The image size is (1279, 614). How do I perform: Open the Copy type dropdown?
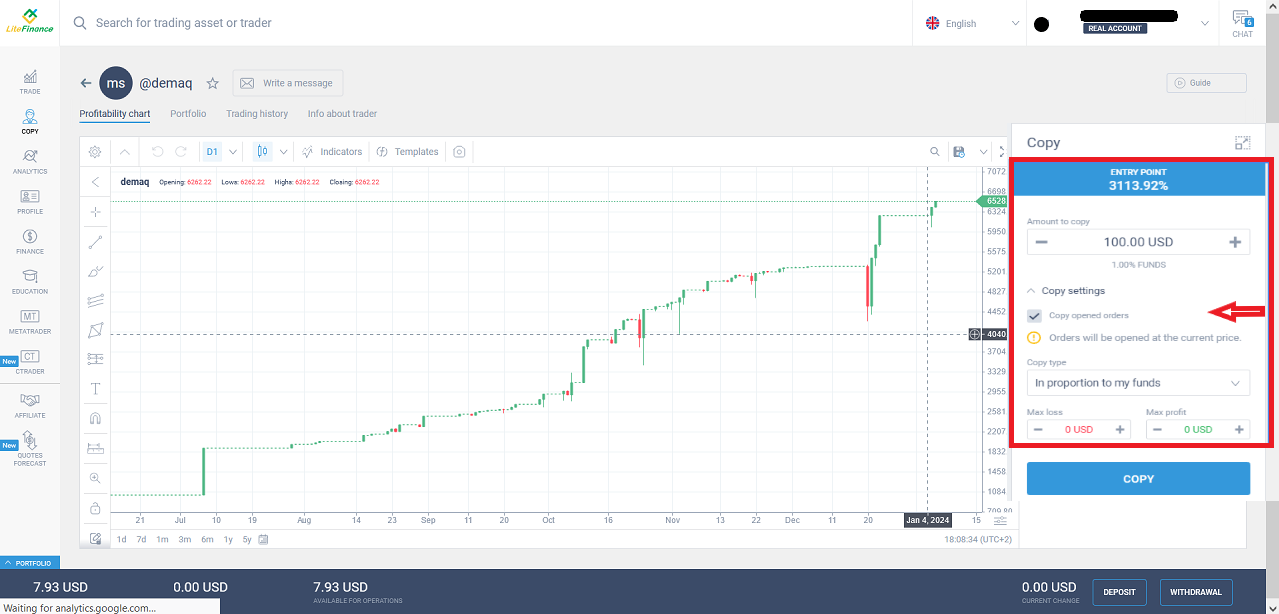point(1138,383)
